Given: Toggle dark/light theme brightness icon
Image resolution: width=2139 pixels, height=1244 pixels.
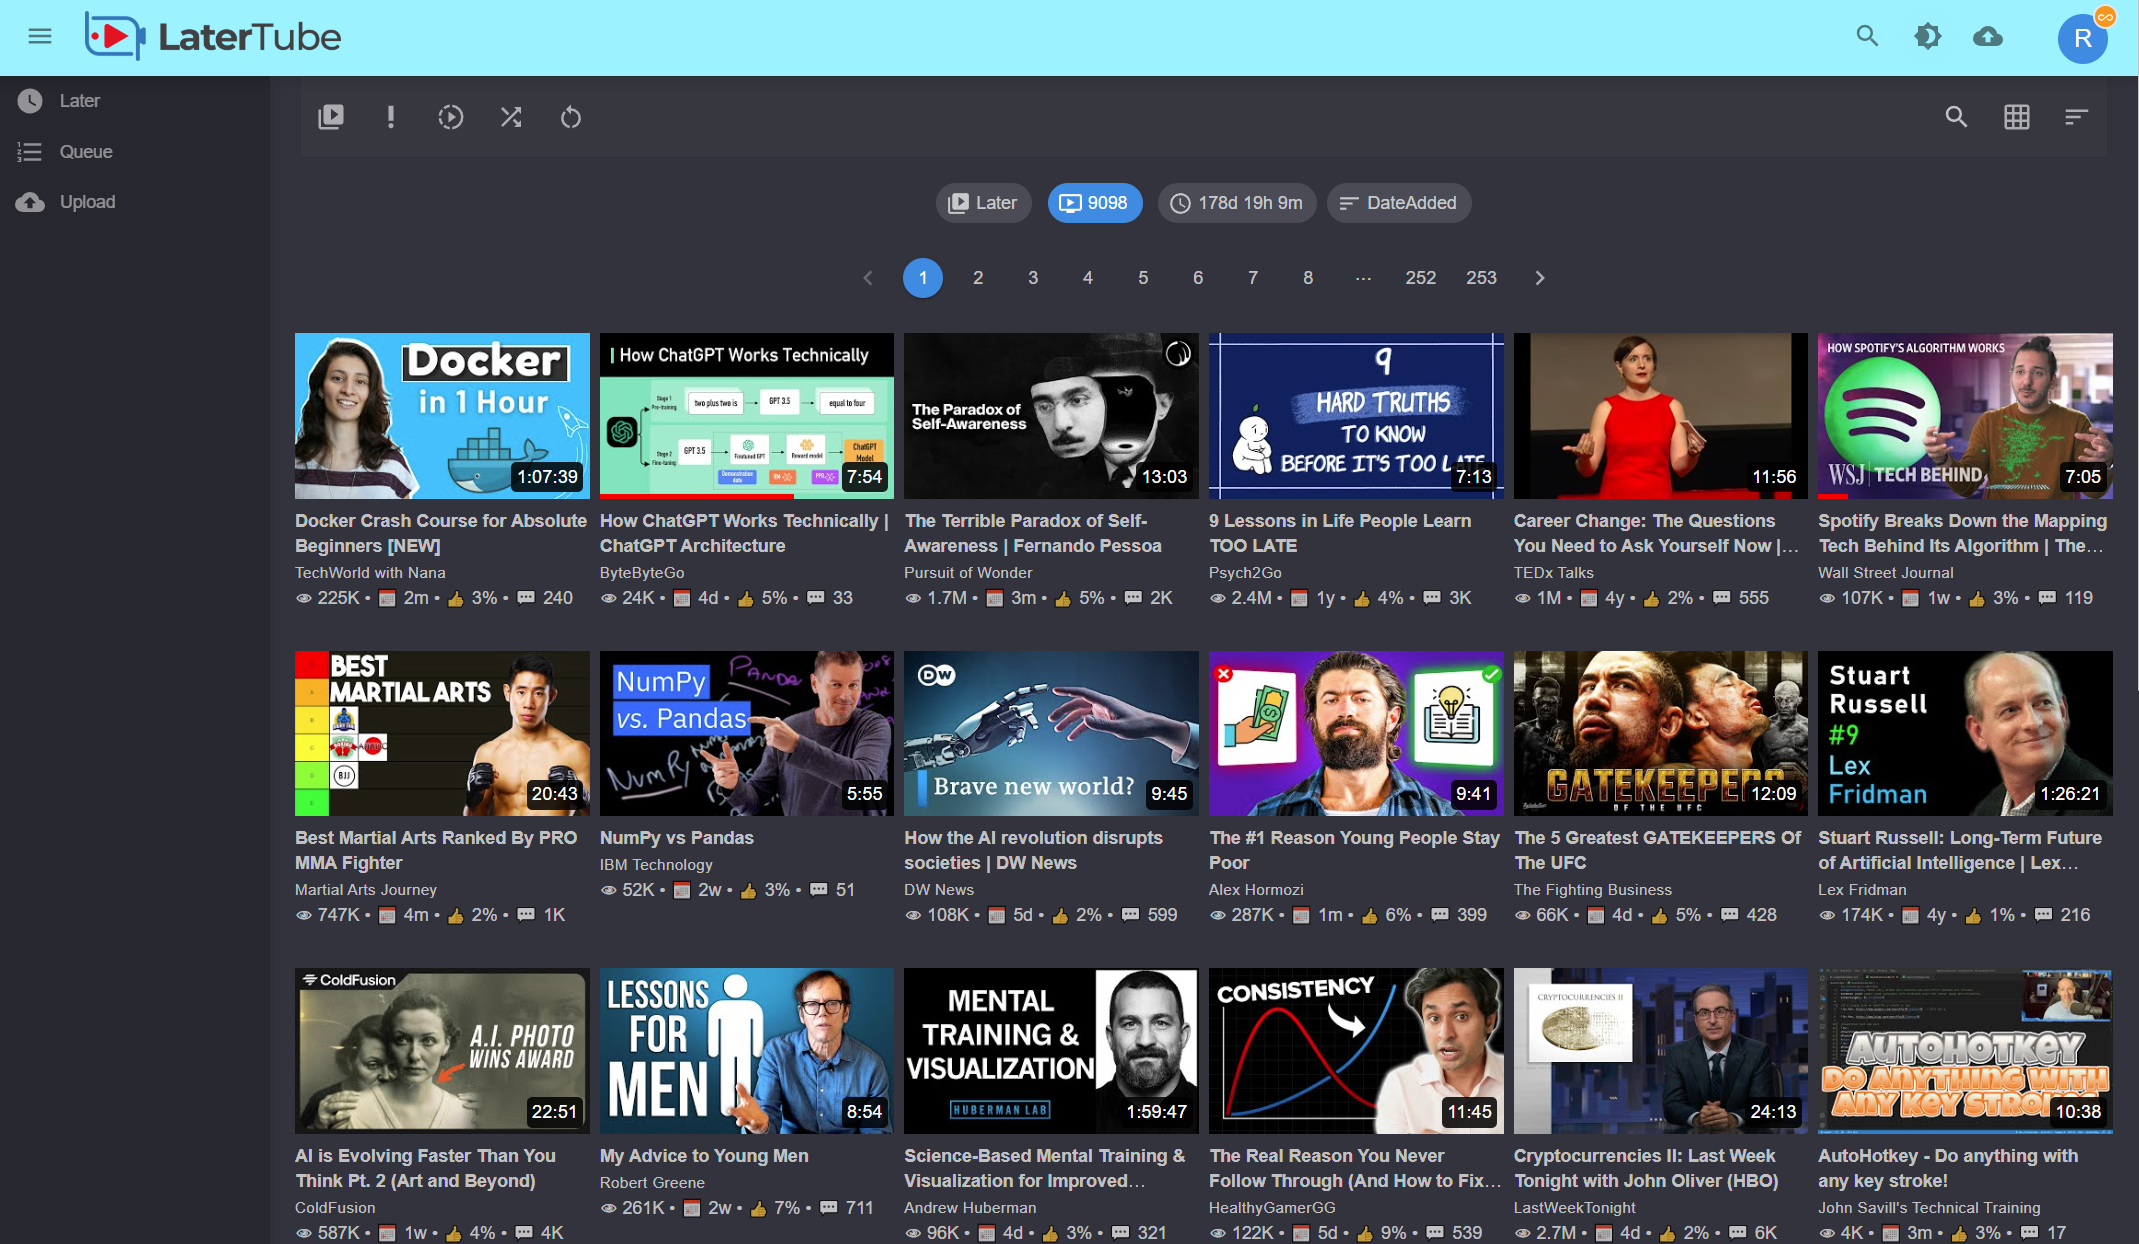Looking at the screenshot, I should pos(1927,37).
